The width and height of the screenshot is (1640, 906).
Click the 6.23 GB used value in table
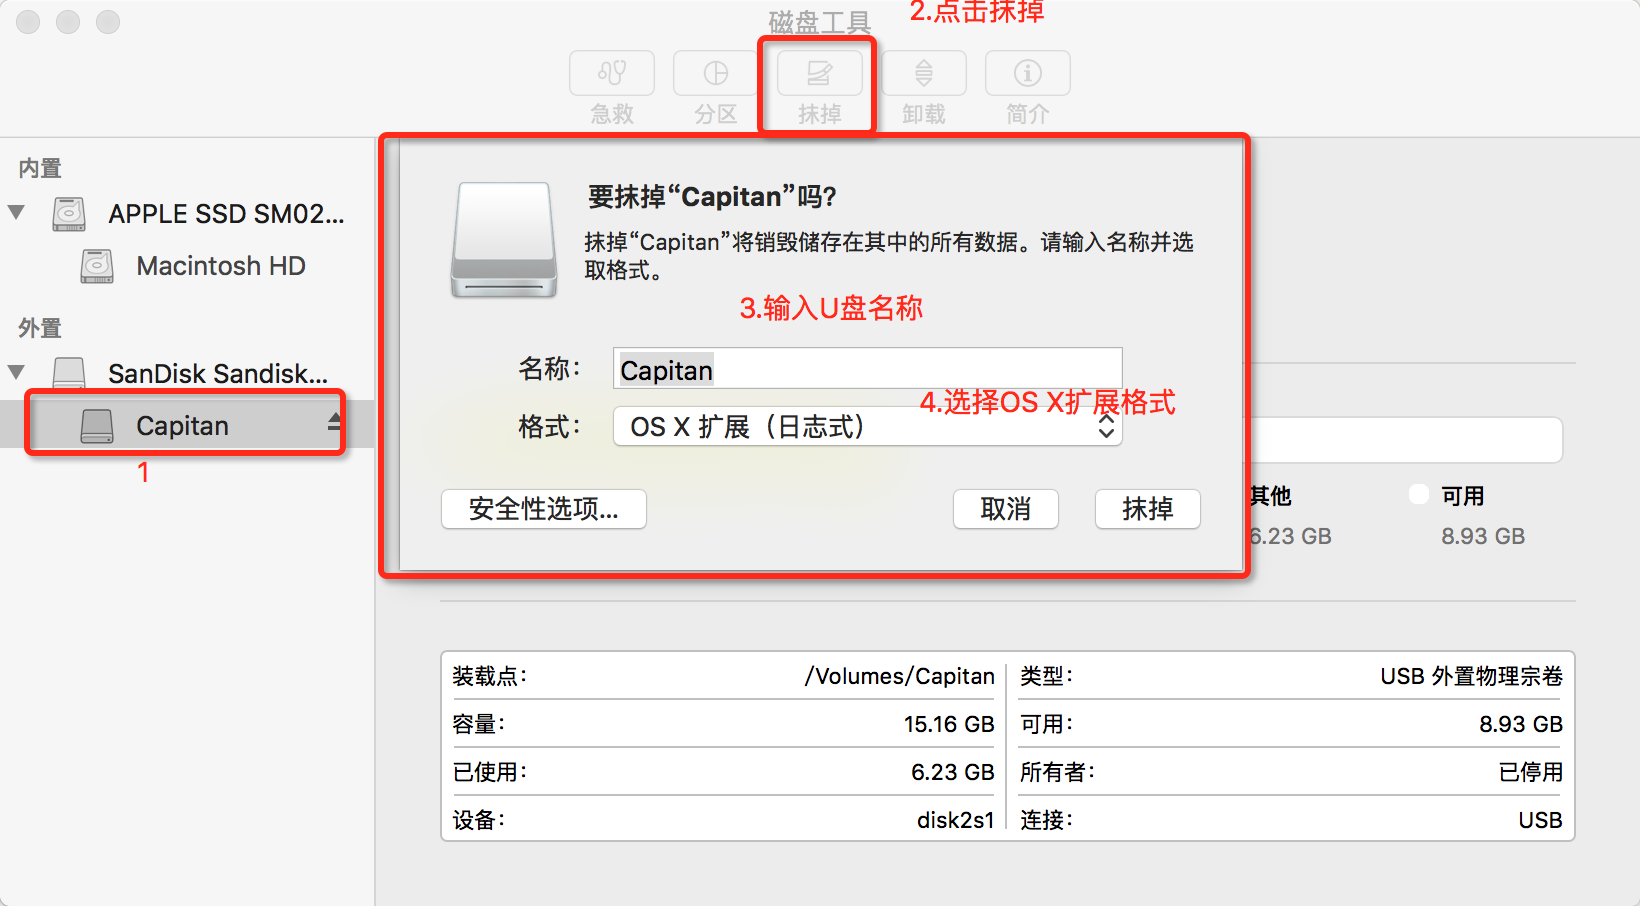[x=953, y=772]
